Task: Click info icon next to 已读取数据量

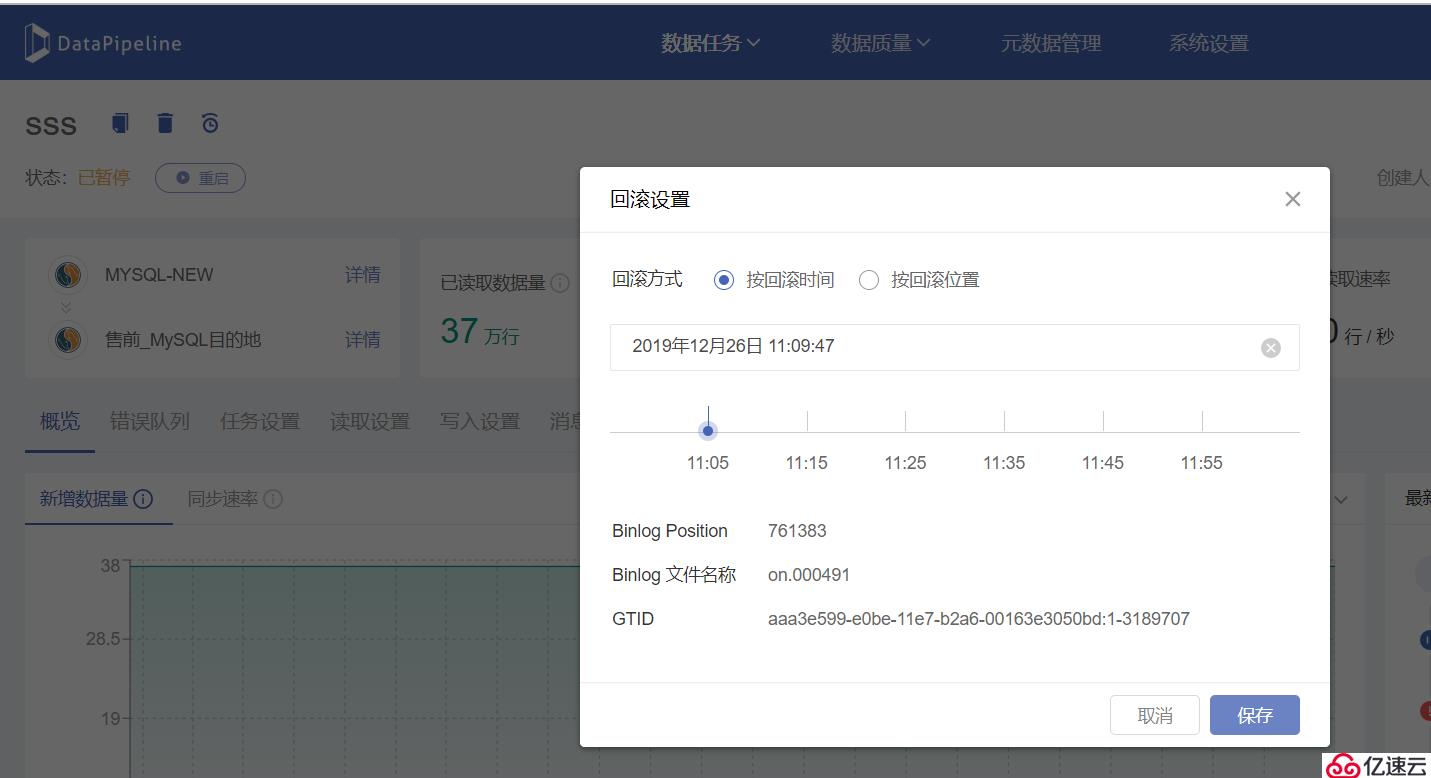Action: [x=560, y=283]
